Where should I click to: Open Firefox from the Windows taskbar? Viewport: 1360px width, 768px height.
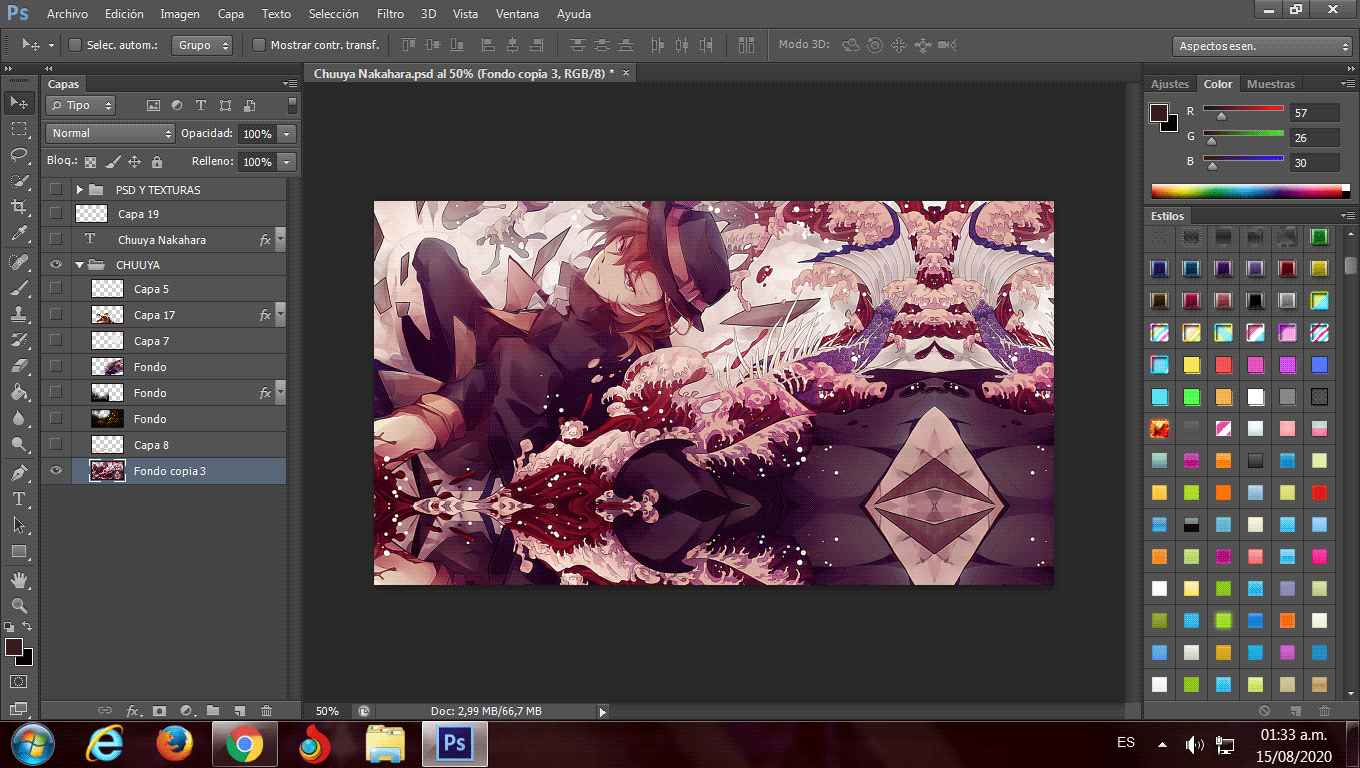click(x=175, y=744)
